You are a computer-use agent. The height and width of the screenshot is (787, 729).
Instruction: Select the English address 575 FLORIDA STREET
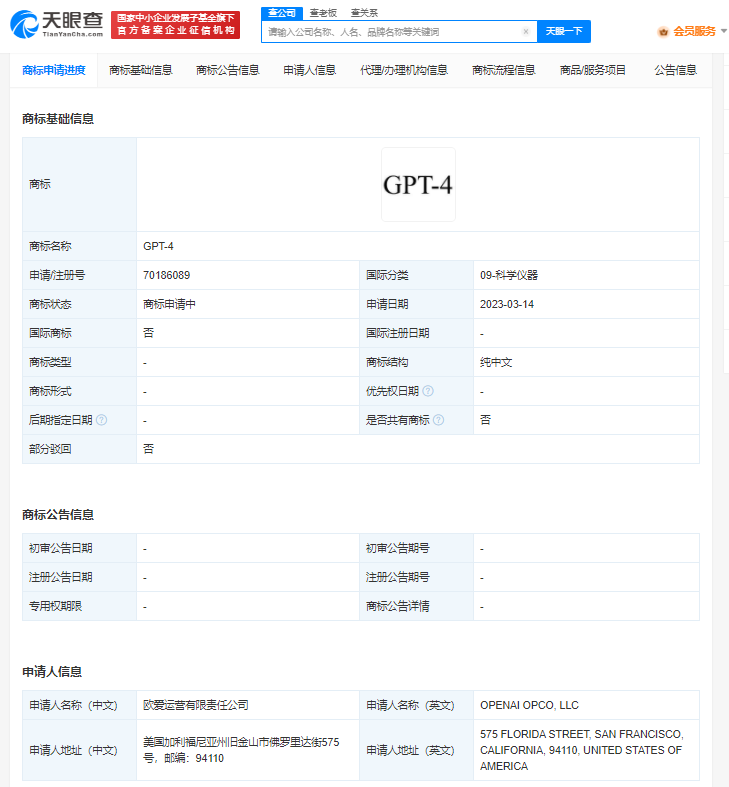point(582,750)
